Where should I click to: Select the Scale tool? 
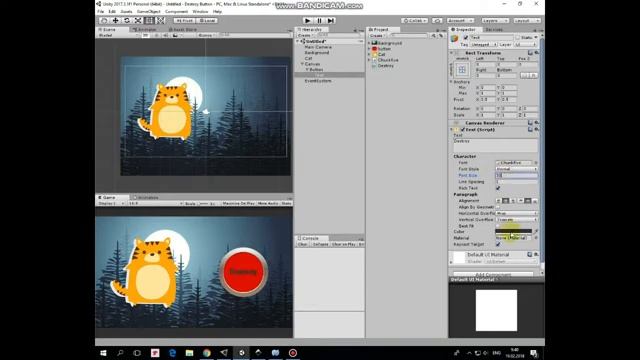138,20
